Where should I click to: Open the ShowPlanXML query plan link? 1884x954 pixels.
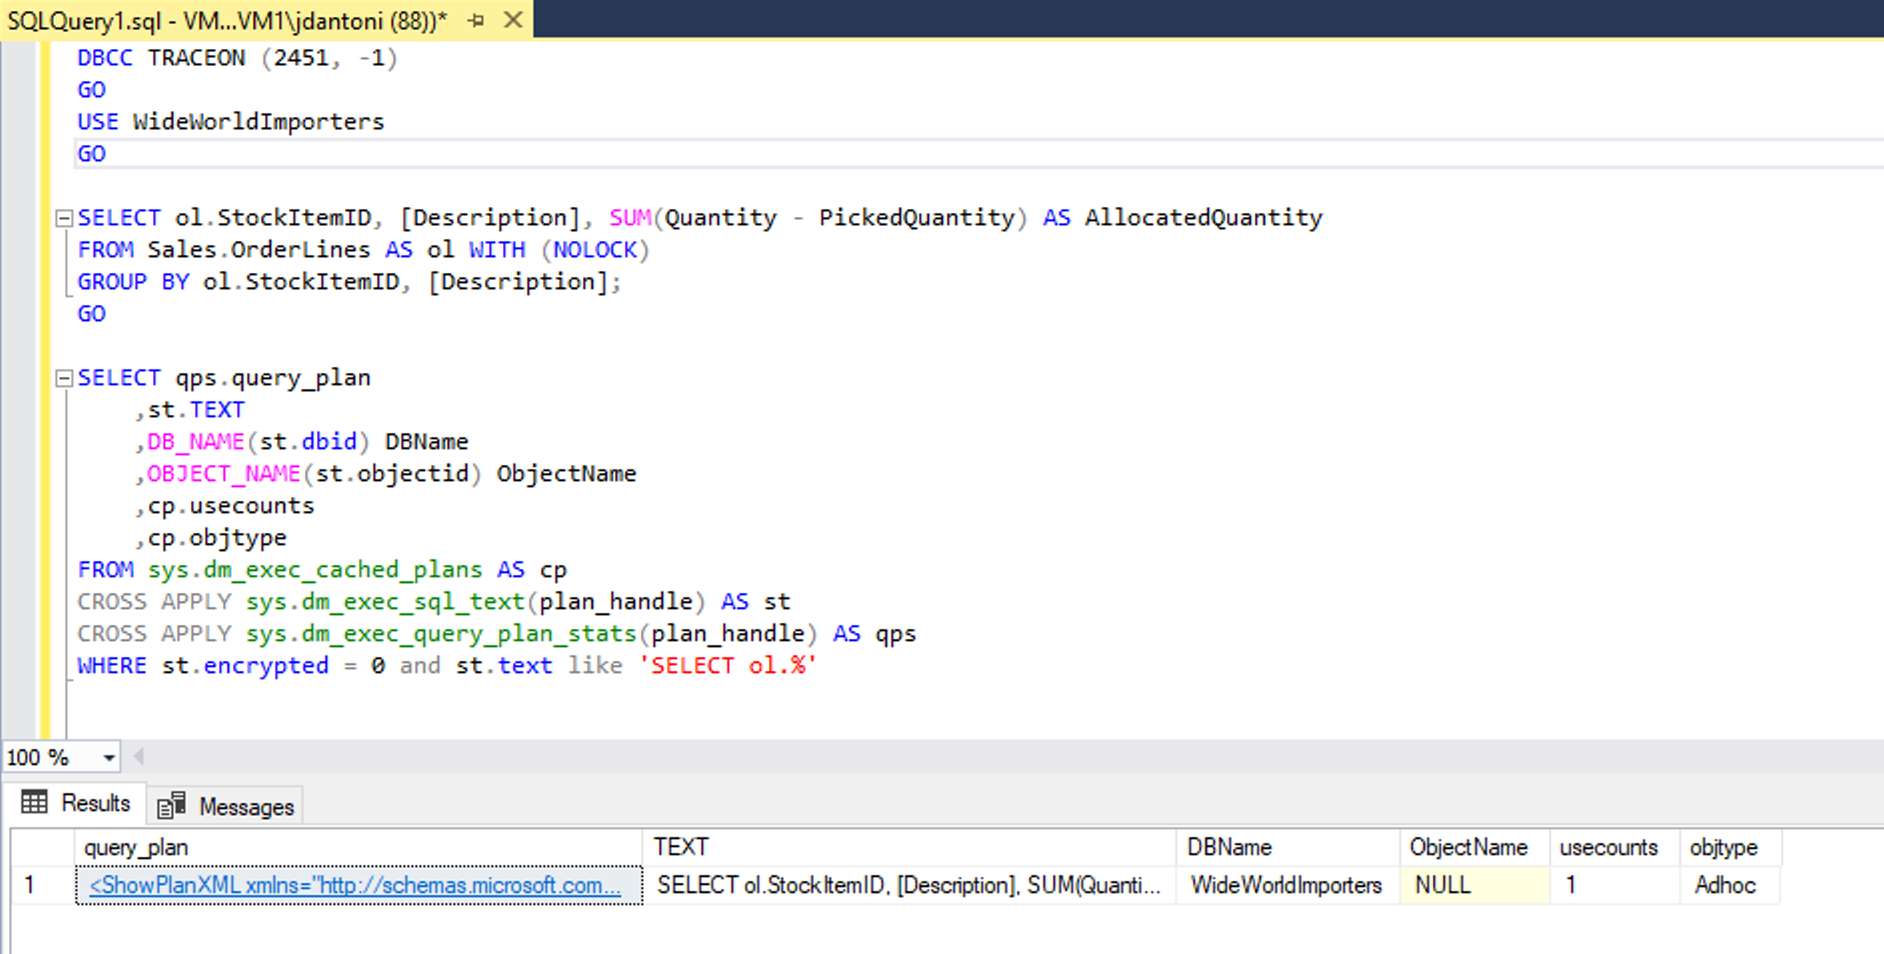coord(353,885)
